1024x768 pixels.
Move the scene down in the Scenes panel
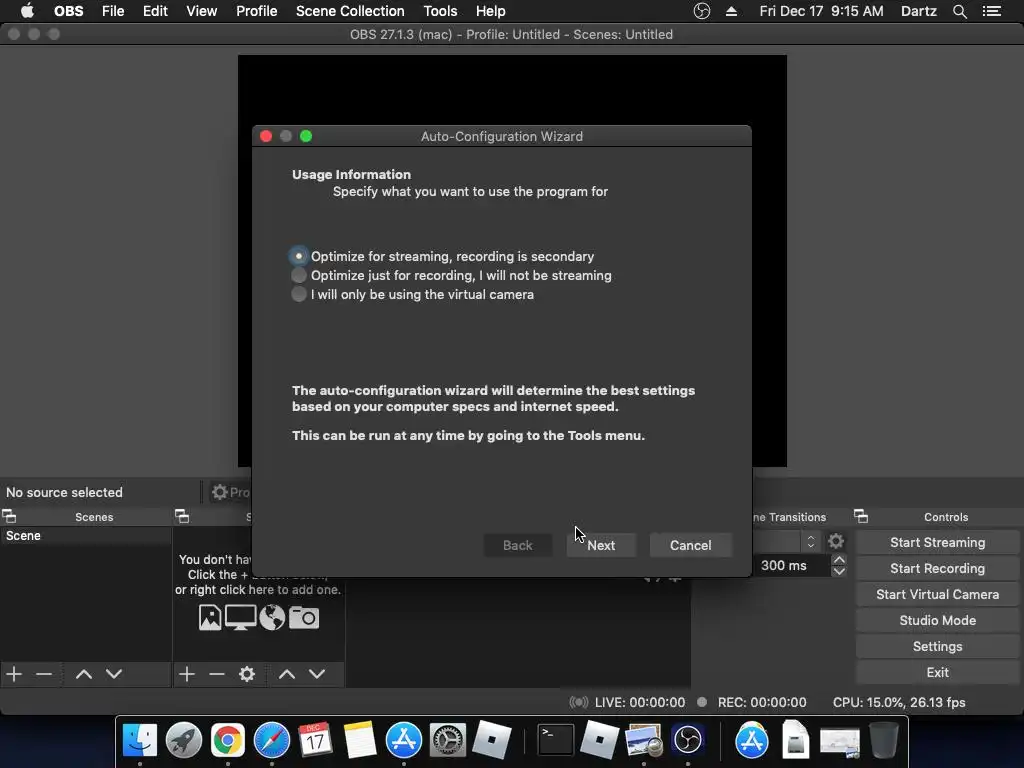pos(114,674)
